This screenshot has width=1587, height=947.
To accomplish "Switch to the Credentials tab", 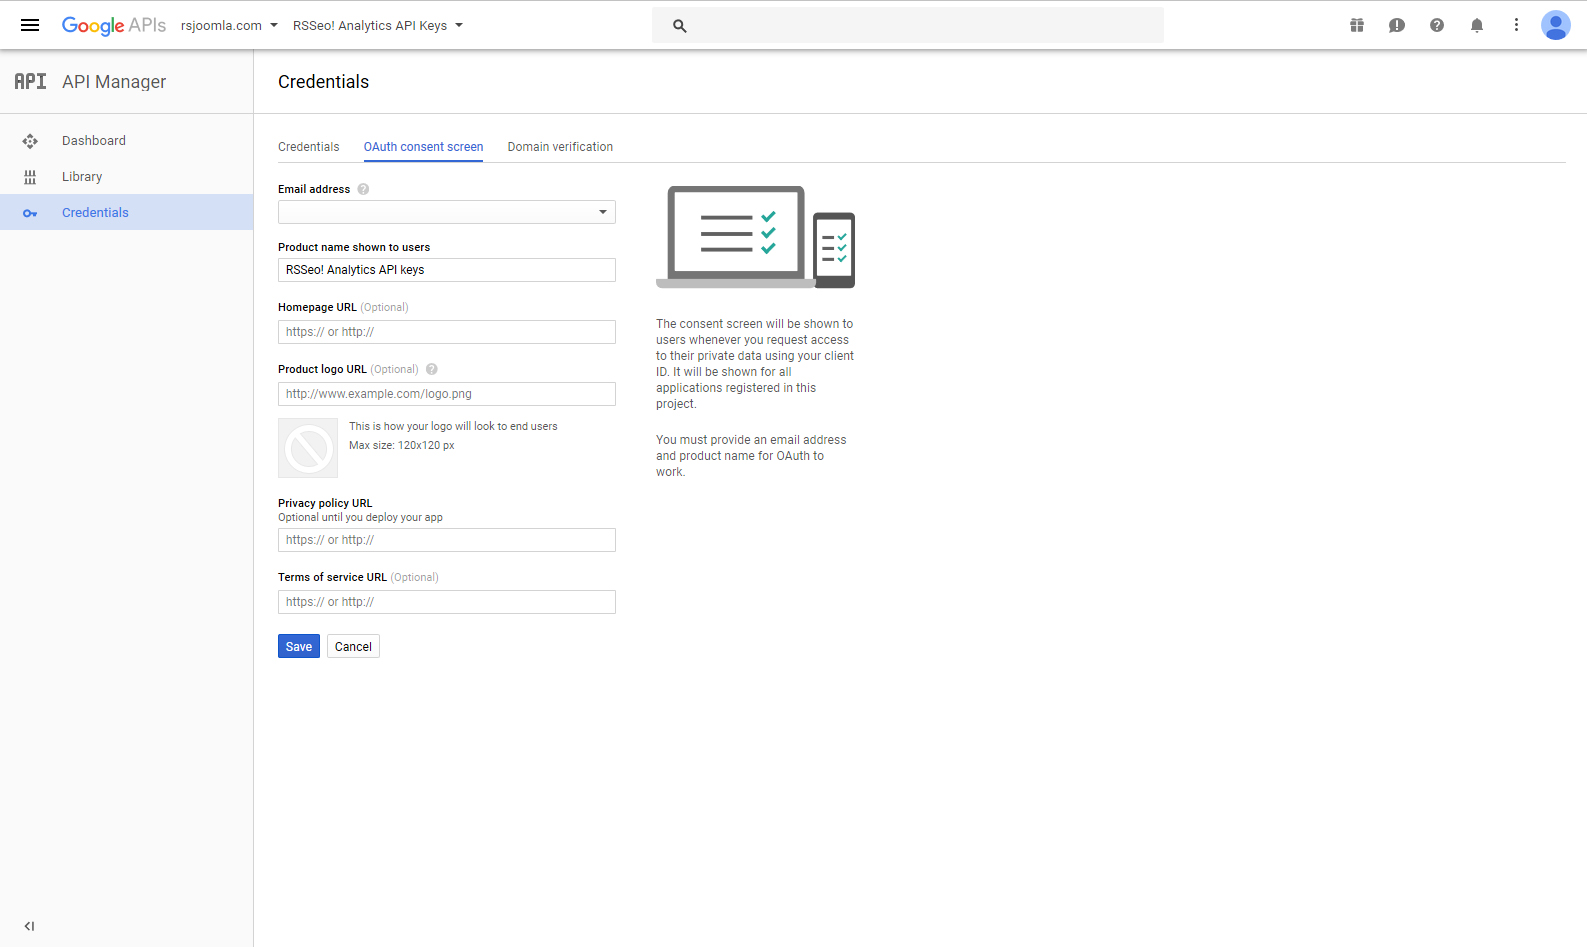I will click(309, 147).
